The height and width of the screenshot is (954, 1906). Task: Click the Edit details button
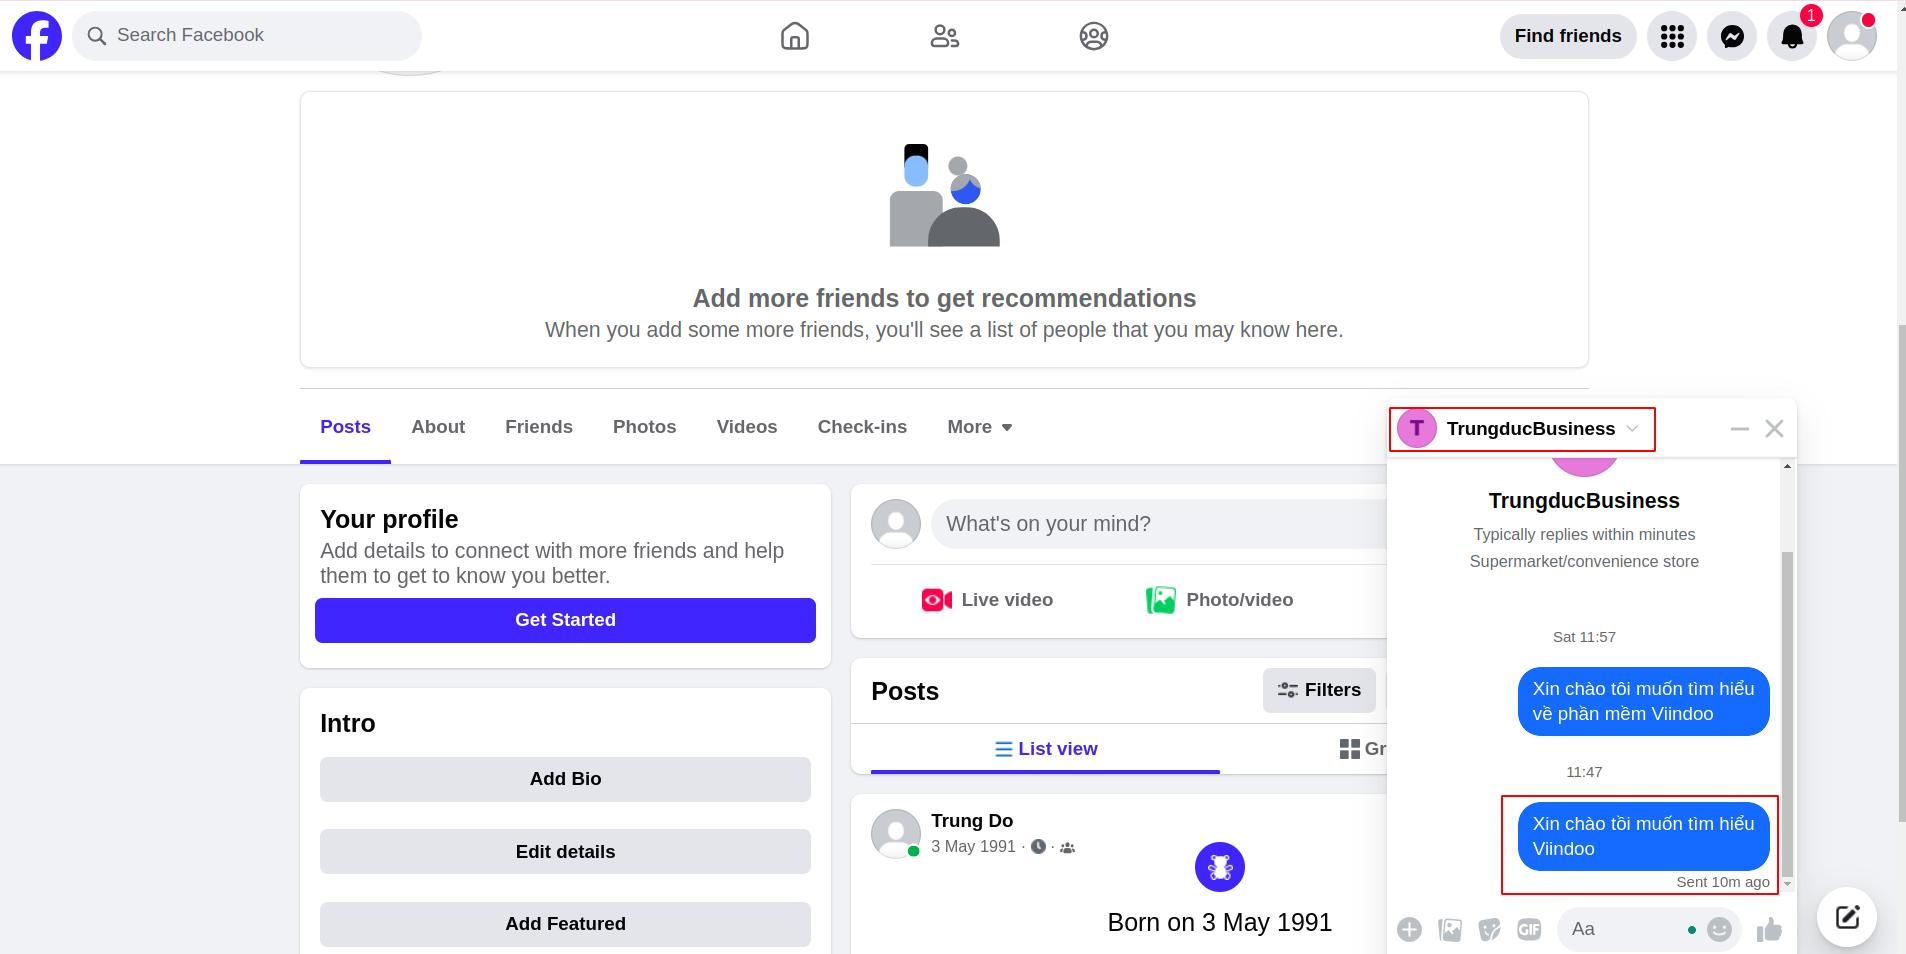(565, 852)
